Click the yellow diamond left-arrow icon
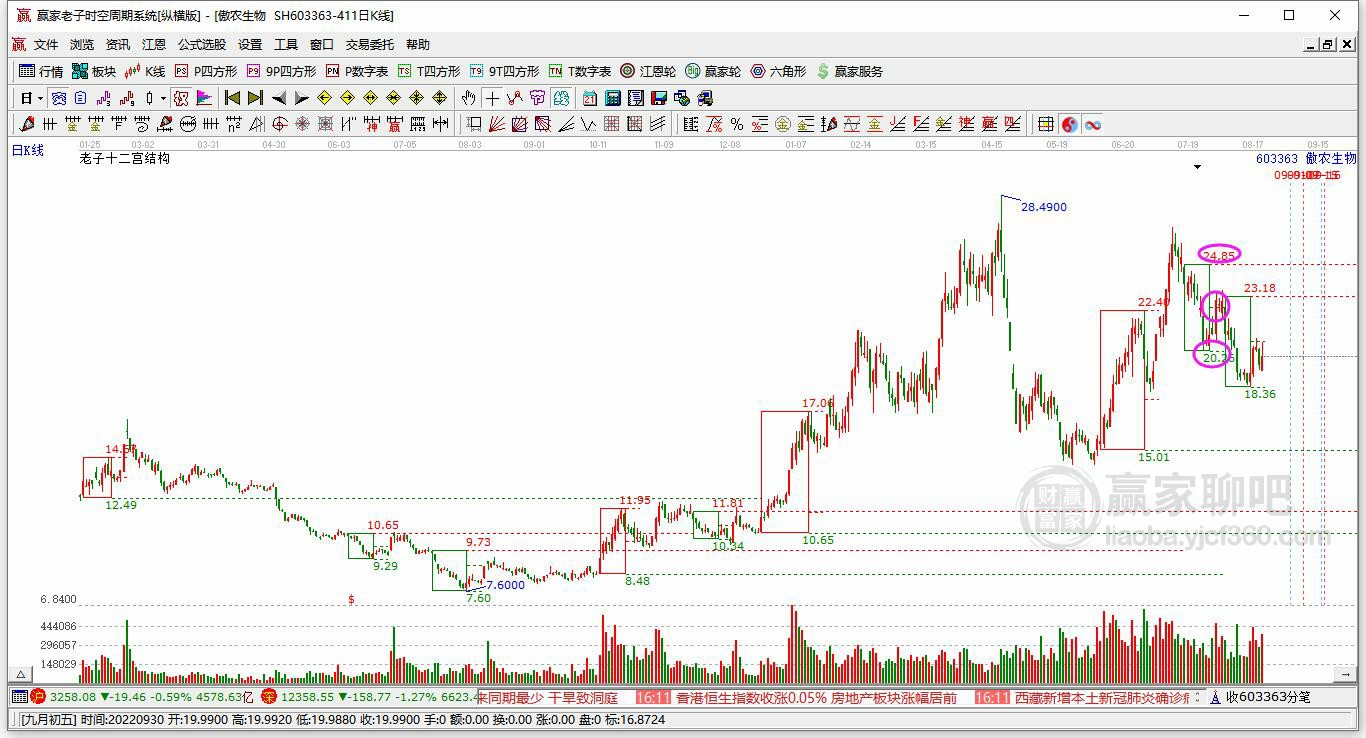This screenshot has height=738, width=1366. click(x=324, y=98)
